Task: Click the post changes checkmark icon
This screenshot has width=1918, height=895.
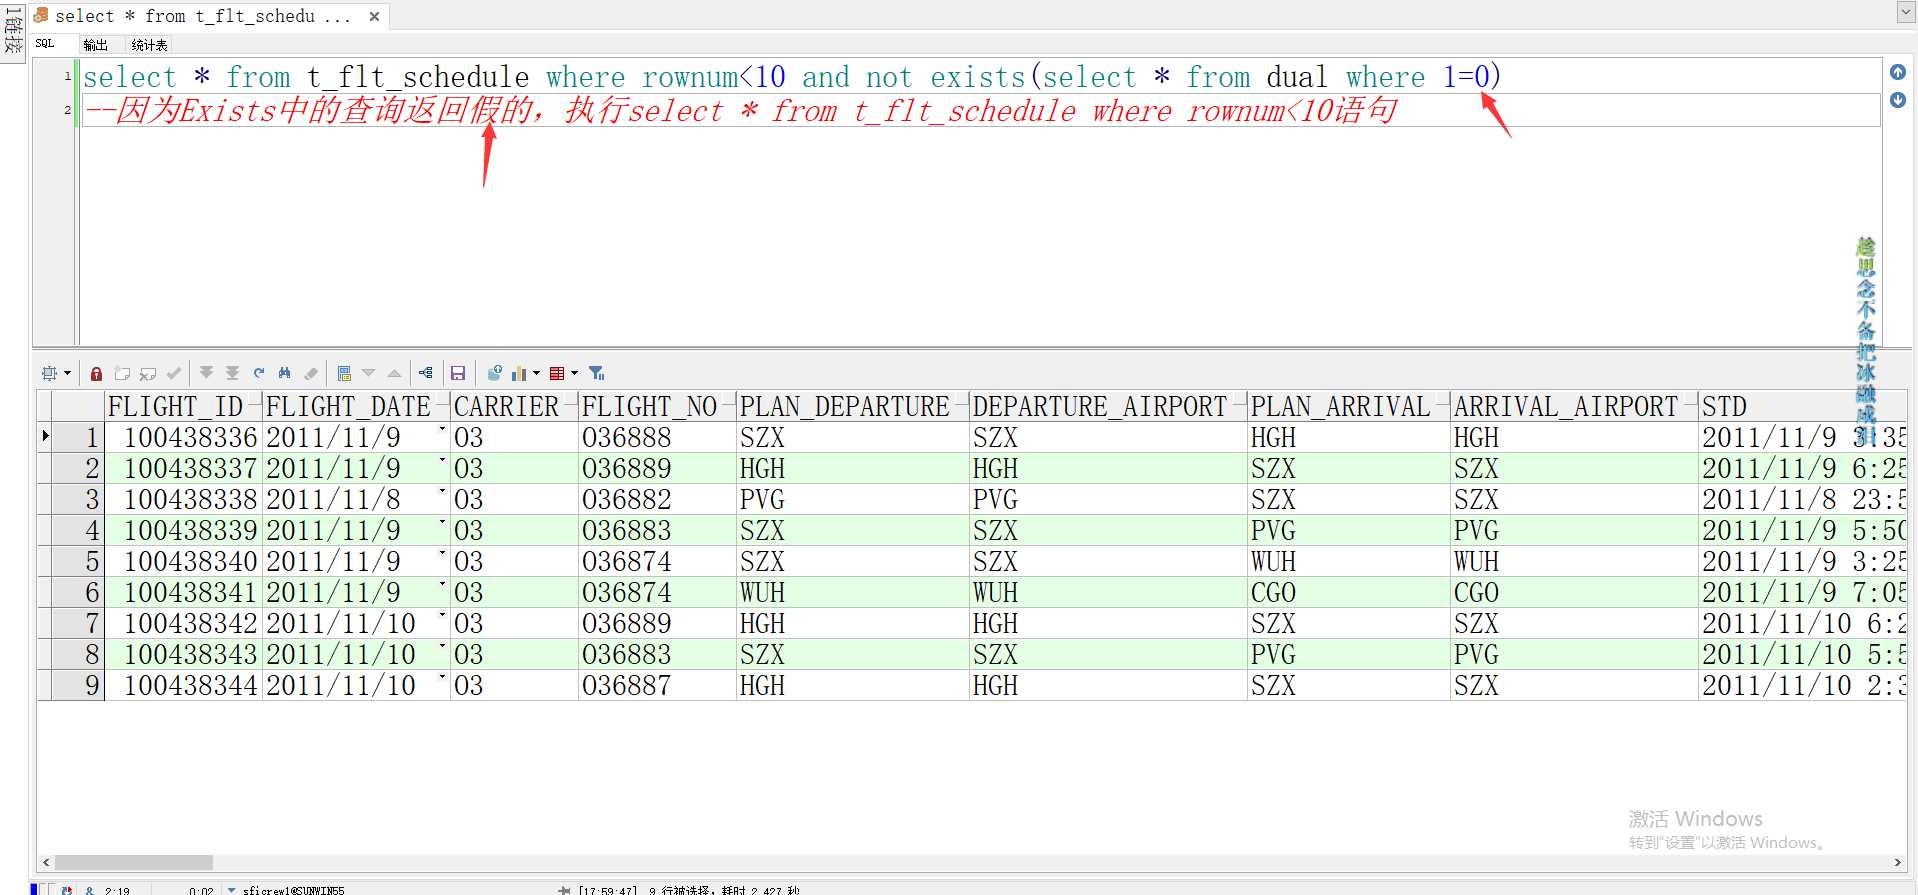Action: (x=174, y=373)
